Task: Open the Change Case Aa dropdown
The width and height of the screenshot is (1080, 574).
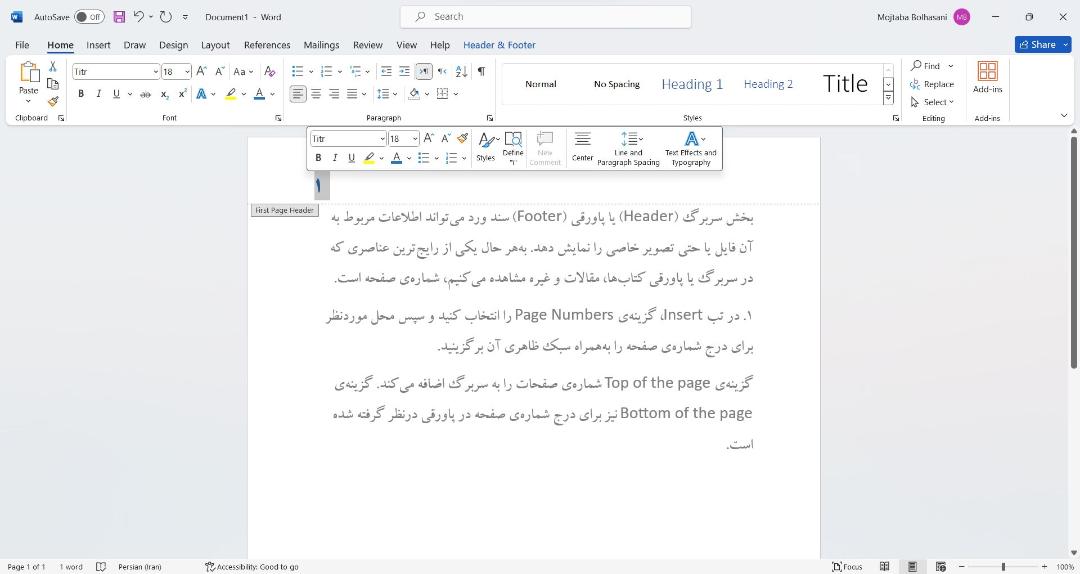Action: 243,71
